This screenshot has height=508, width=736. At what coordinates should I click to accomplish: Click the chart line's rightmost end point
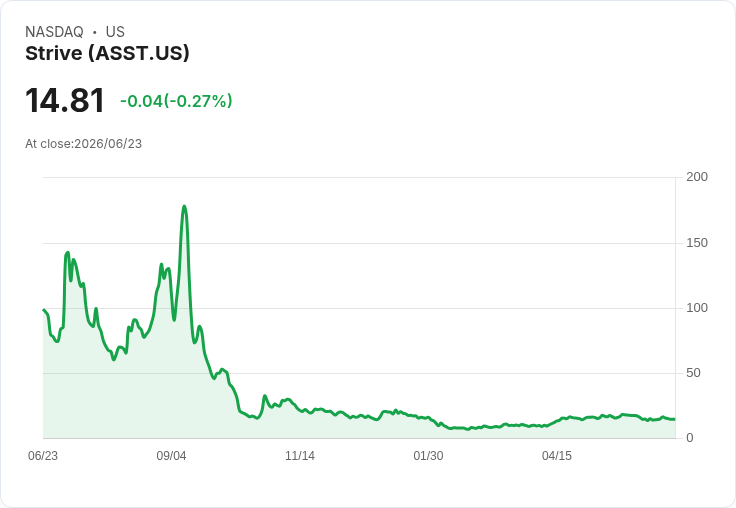tap(675, 419)
